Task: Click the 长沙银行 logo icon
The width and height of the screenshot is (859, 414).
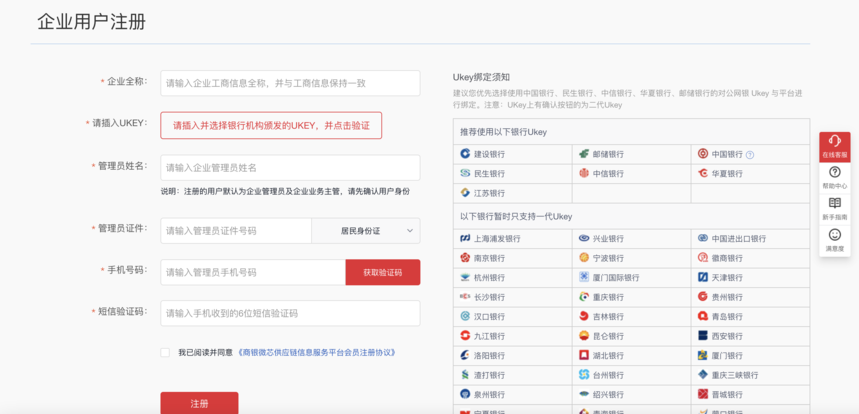Action: (465, 297)
